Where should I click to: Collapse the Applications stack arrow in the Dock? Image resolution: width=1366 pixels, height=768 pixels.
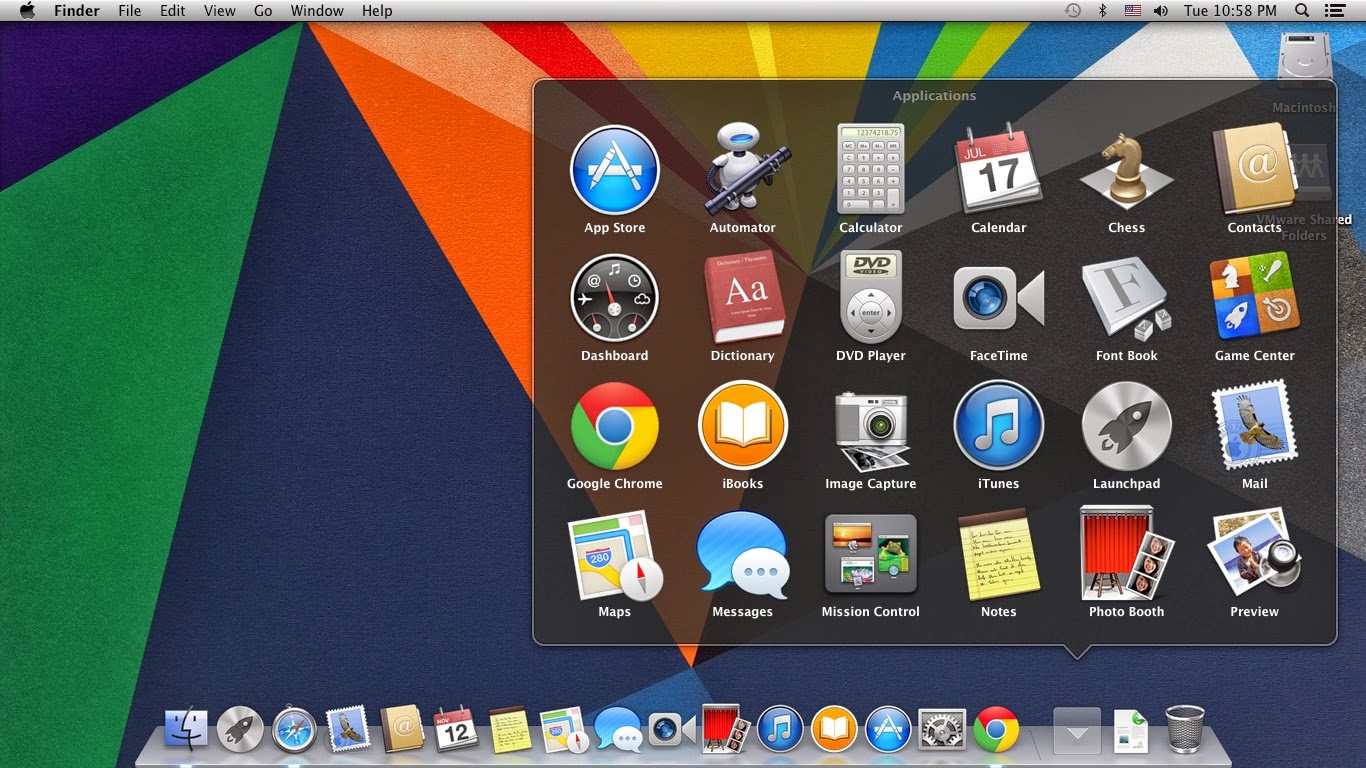tap(1077, 731)
